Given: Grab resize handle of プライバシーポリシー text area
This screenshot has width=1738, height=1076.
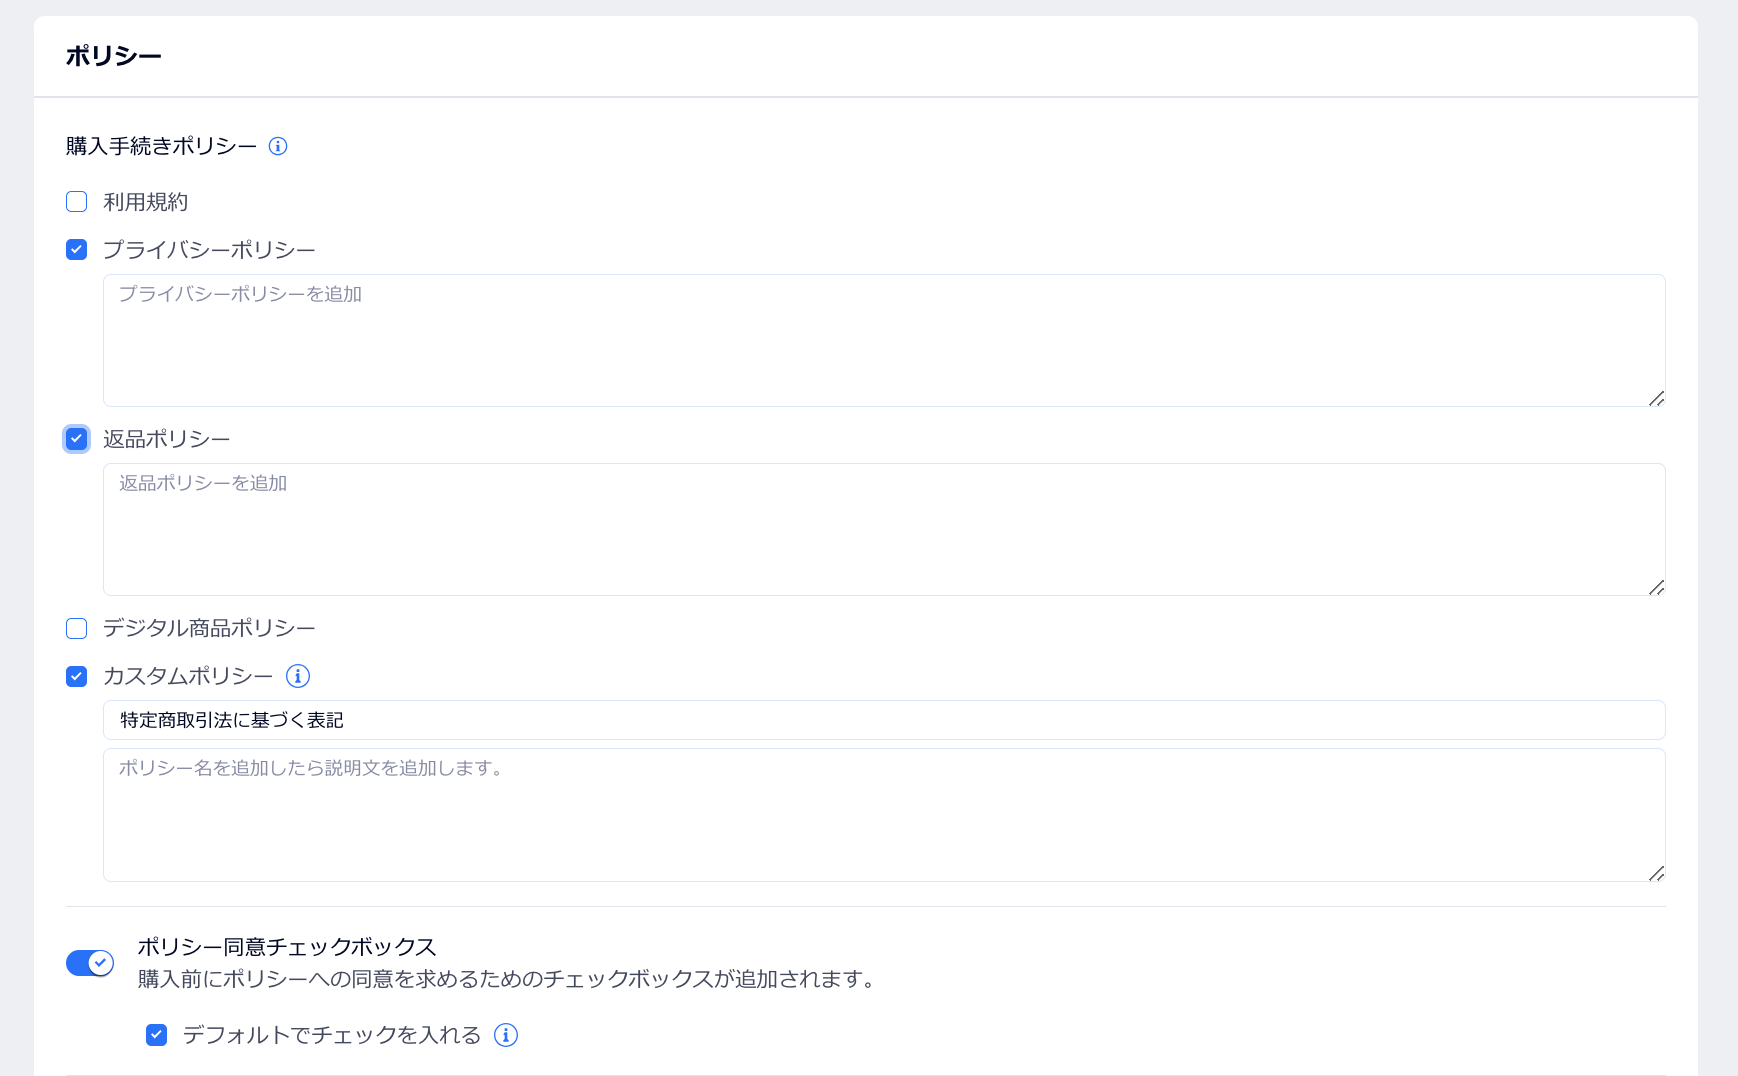Looking at the screenshot, I should click(x=1656, y=398).
